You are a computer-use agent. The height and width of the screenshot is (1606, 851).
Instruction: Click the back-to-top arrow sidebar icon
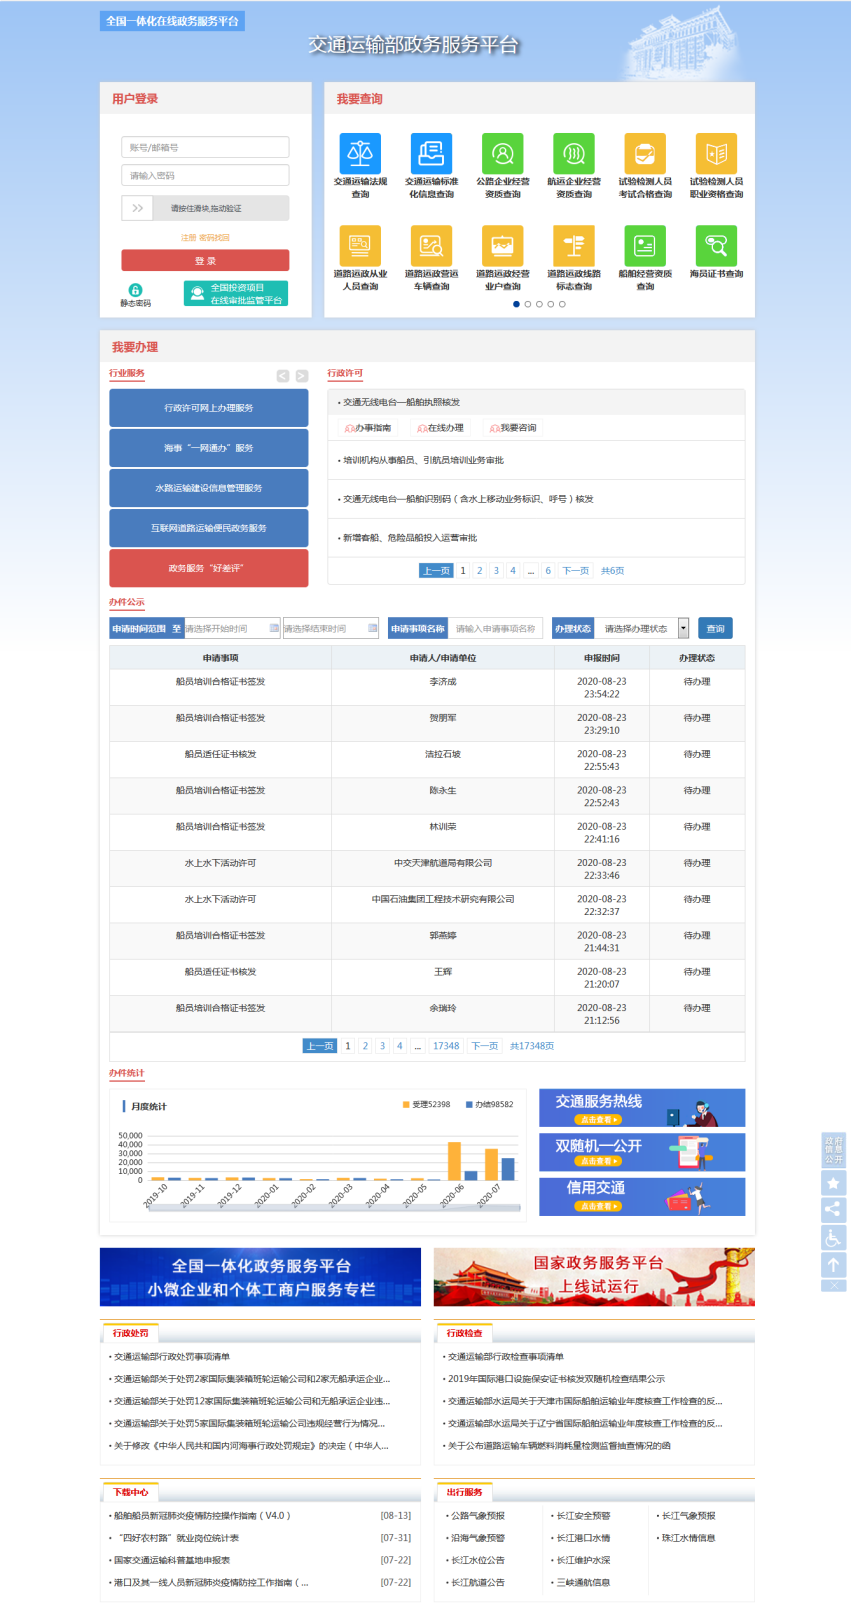(834, 1264)
